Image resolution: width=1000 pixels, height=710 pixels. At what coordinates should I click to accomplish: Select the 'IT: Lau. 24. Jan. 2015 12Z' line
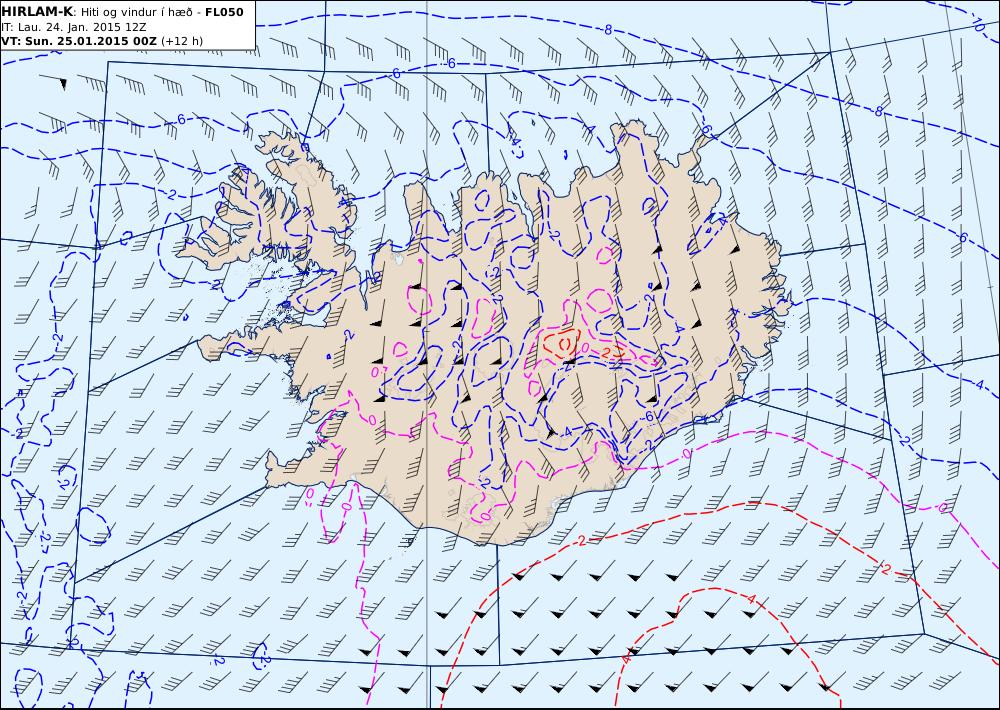tap(73, 27)
